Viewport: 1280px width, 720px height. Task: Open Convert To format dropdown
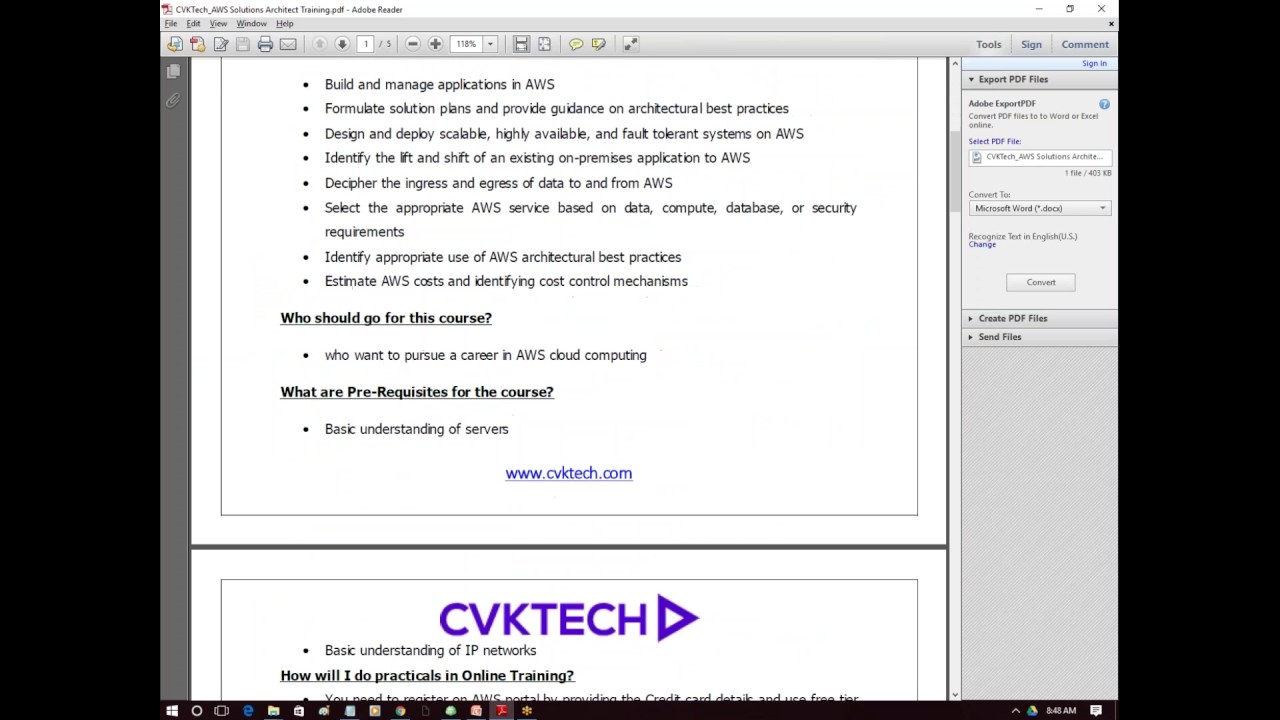1040,208
